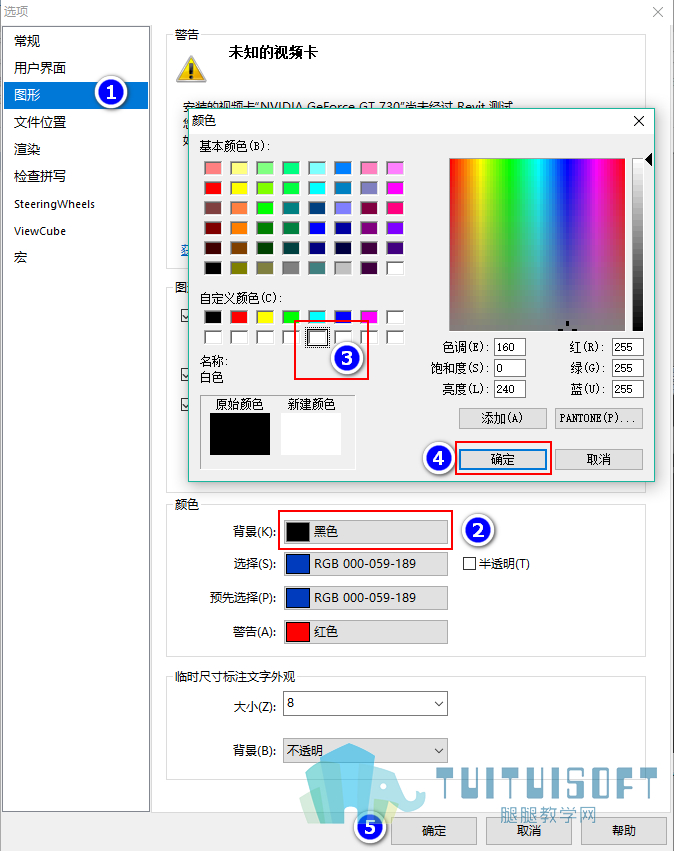Pick the magenta basic color swatch
The image size is (674, 851).
click(x=395, y=188)
